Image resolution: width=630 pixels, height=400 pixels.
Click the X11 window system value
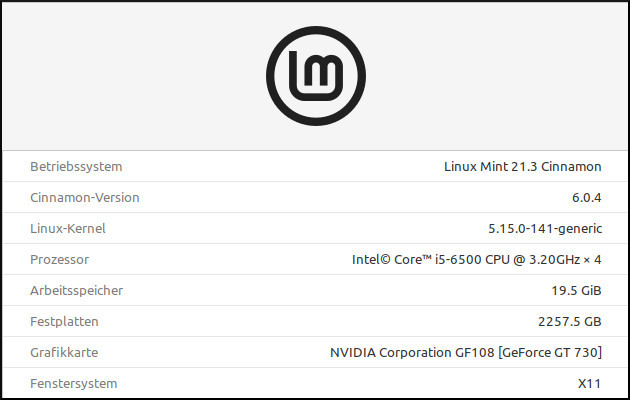pos(589,383)
